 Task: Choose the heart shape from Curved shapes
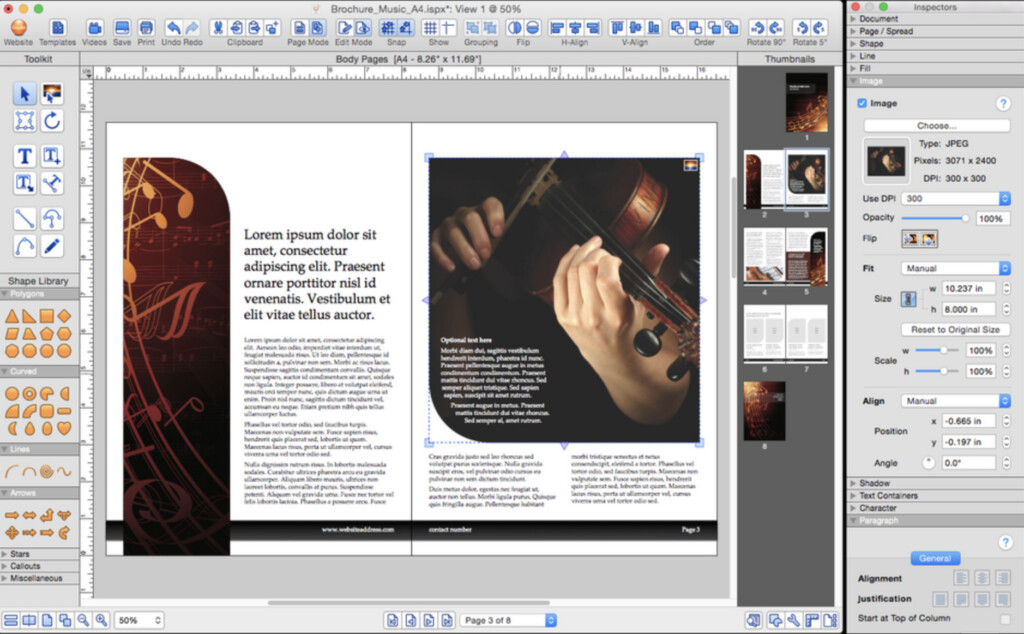click(x=63, y=428)
